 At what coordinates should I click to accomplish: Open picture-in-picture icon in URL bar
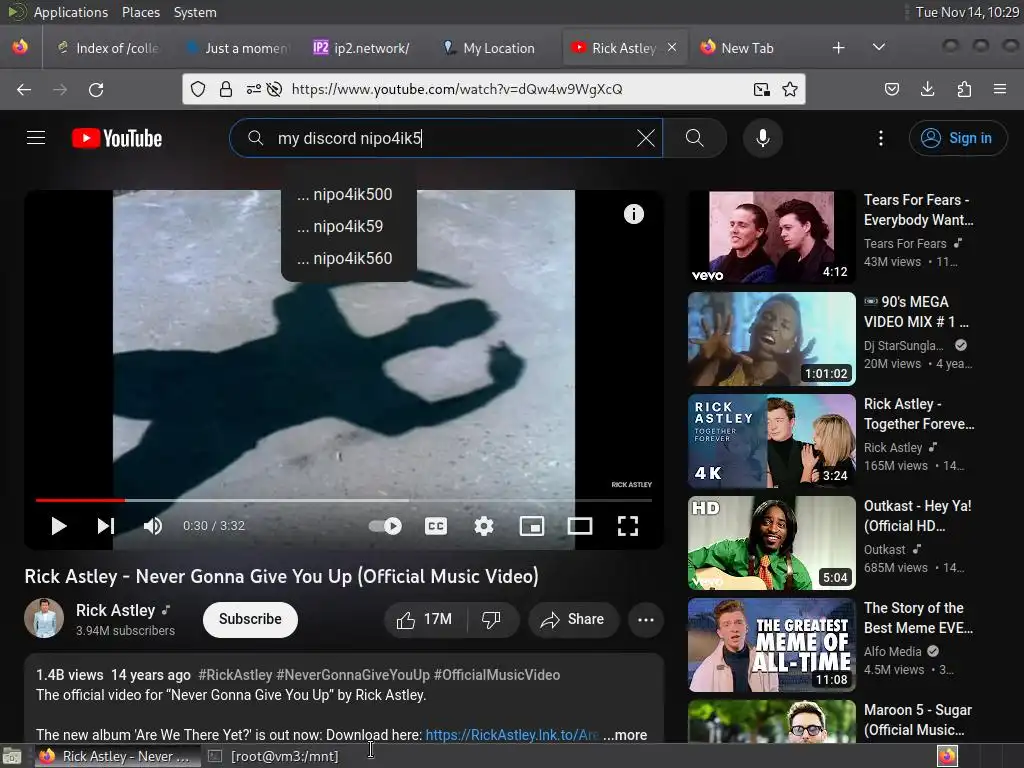(x=761, y=89)
